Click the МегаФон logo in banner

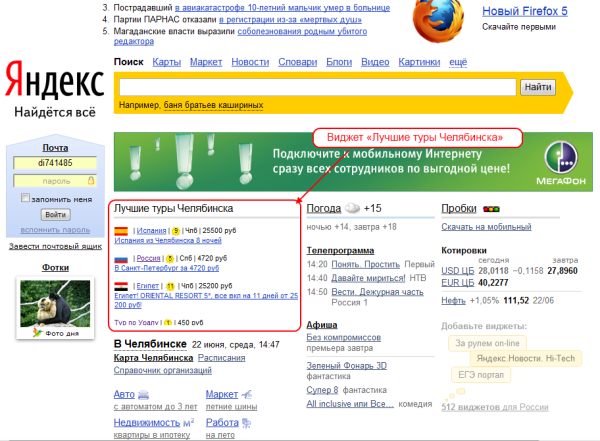pyautogui.click(x=561, y=164)
